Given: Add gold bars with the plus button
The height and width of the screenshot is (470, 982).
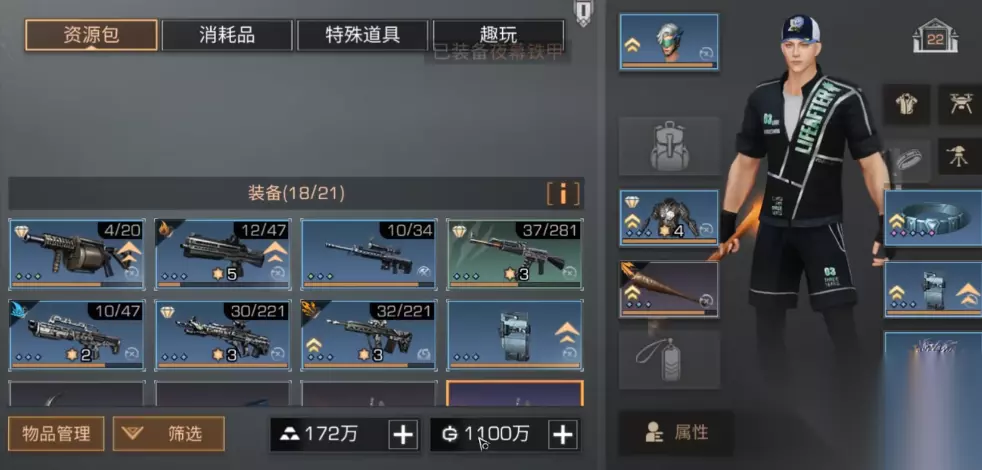Looking at the screenshot, I should pos(403,434).
